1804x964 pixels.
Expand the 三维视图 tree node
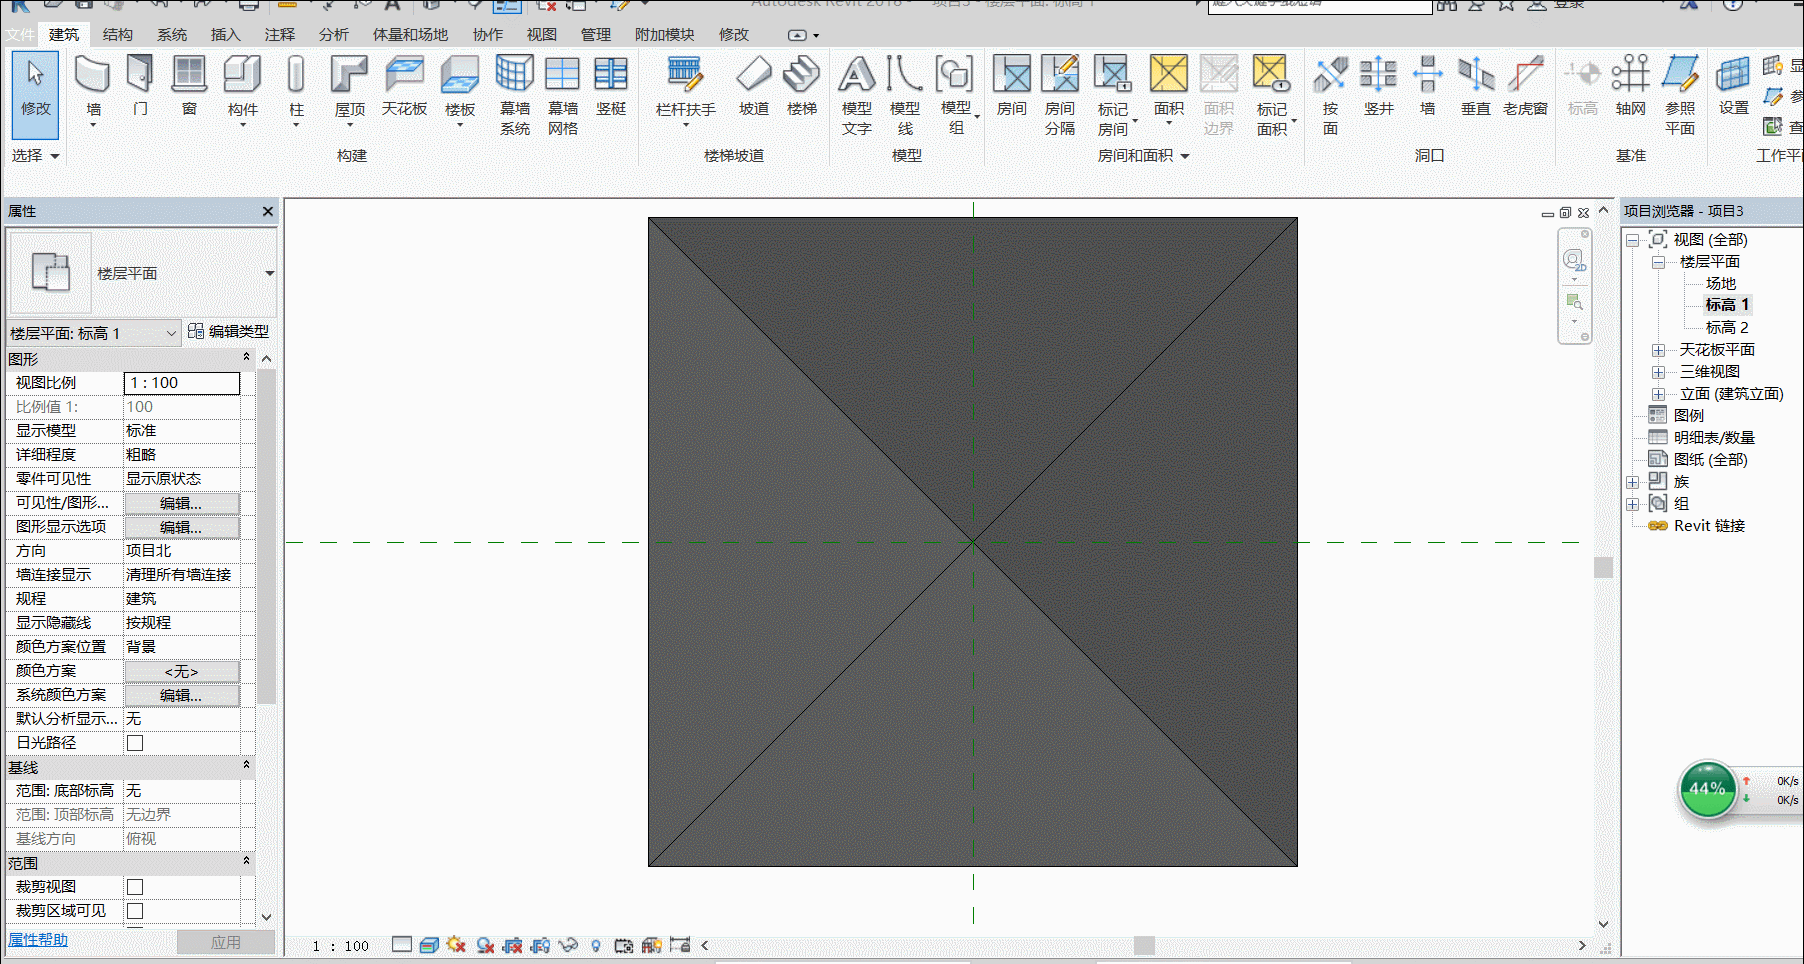pos(1658,372)
